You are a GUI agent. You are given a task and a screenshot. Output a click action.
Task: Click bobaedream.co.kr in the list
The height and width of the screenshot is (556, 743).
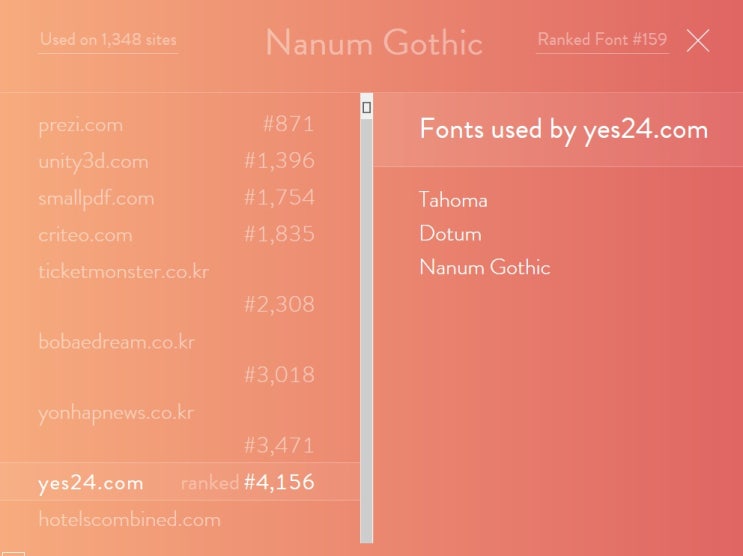(116, 342)
